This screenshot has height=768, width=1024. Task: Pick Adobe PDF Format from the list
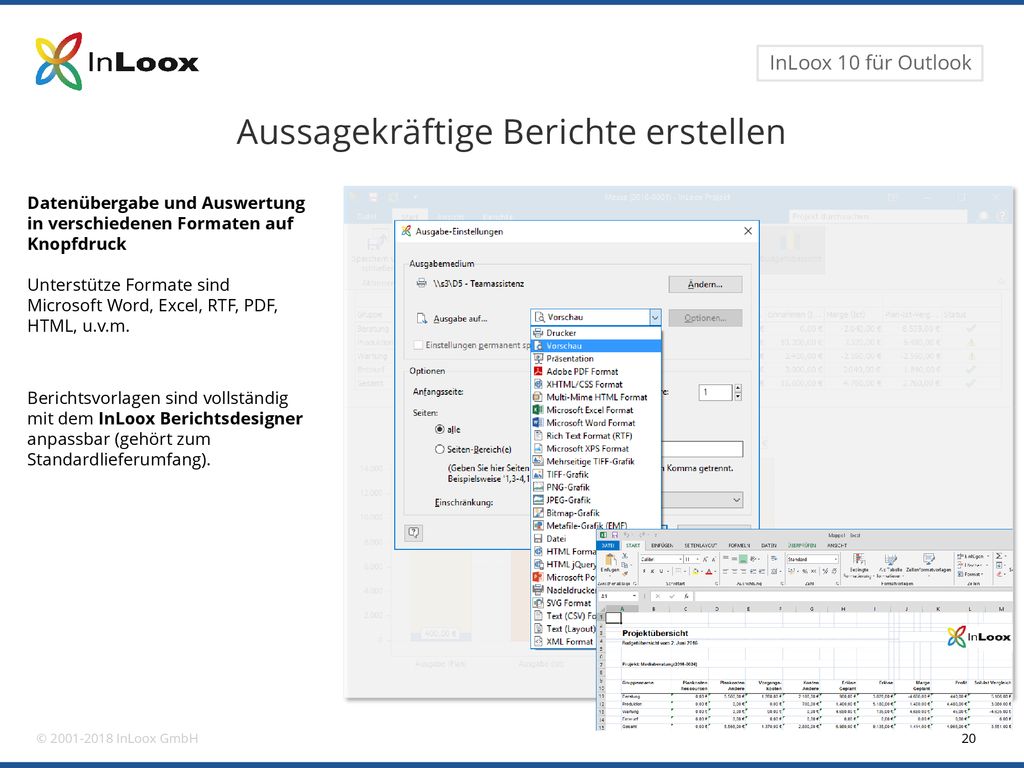(596, 372)
